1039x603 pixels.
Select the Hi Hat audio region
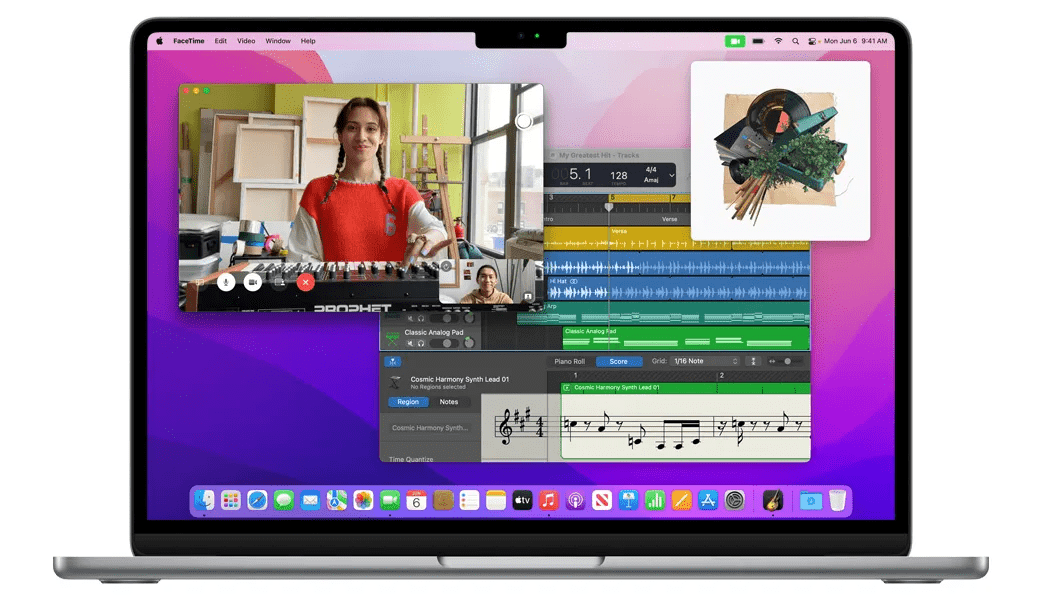tap(677, 289)
